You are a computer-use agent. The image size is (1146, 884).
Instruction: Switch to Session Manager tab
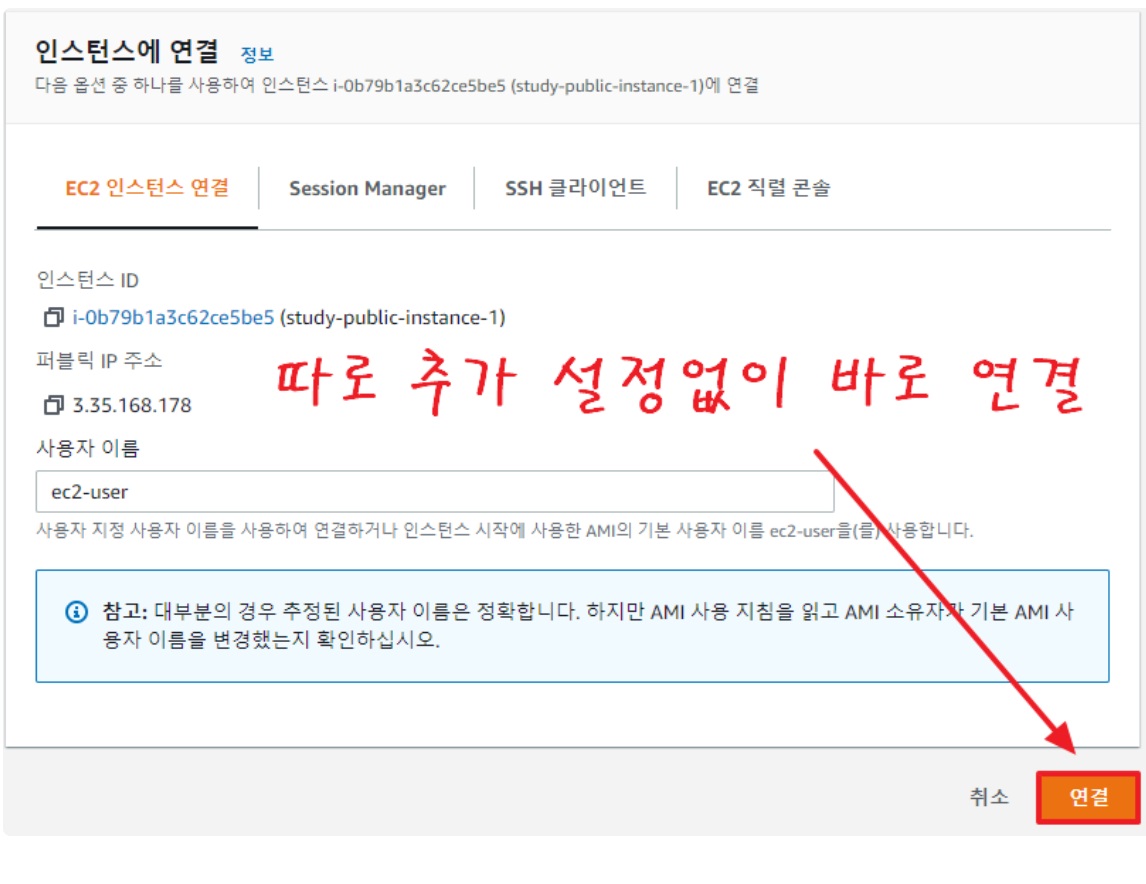(367, 188)
